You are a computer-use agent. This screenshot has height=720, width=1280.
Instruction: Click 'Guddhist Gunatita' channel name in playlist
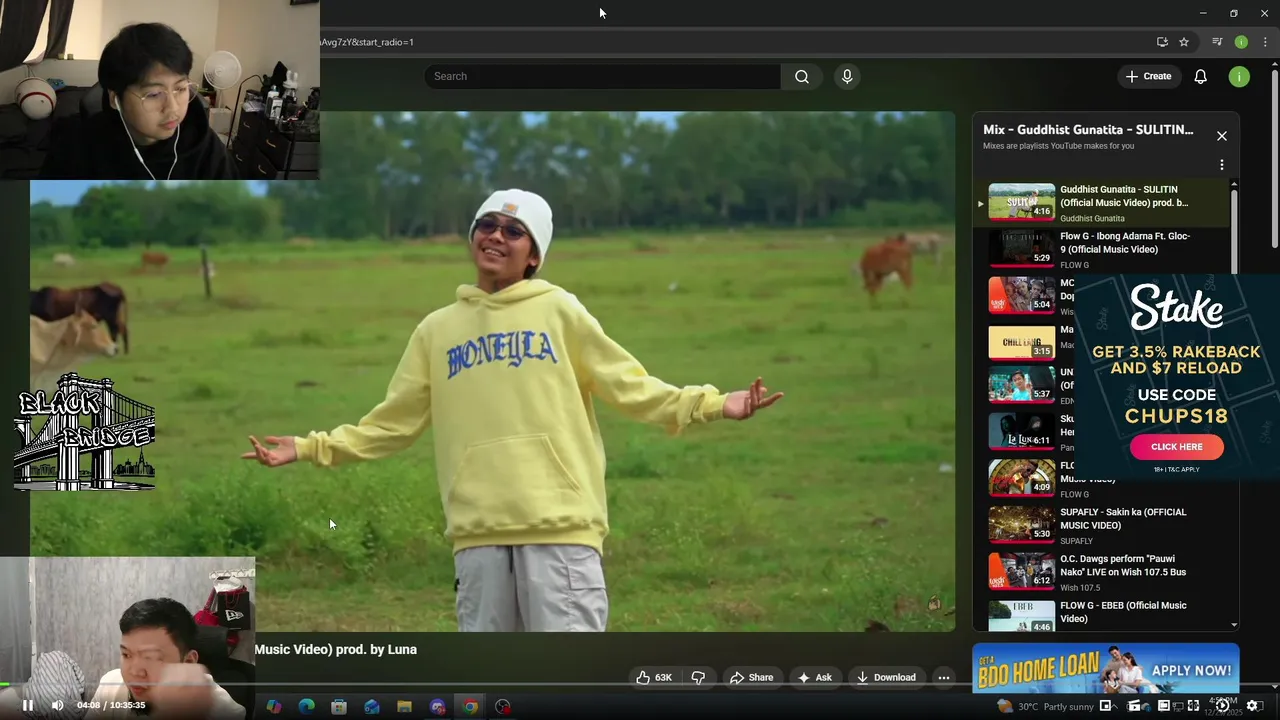point(1092,218)
